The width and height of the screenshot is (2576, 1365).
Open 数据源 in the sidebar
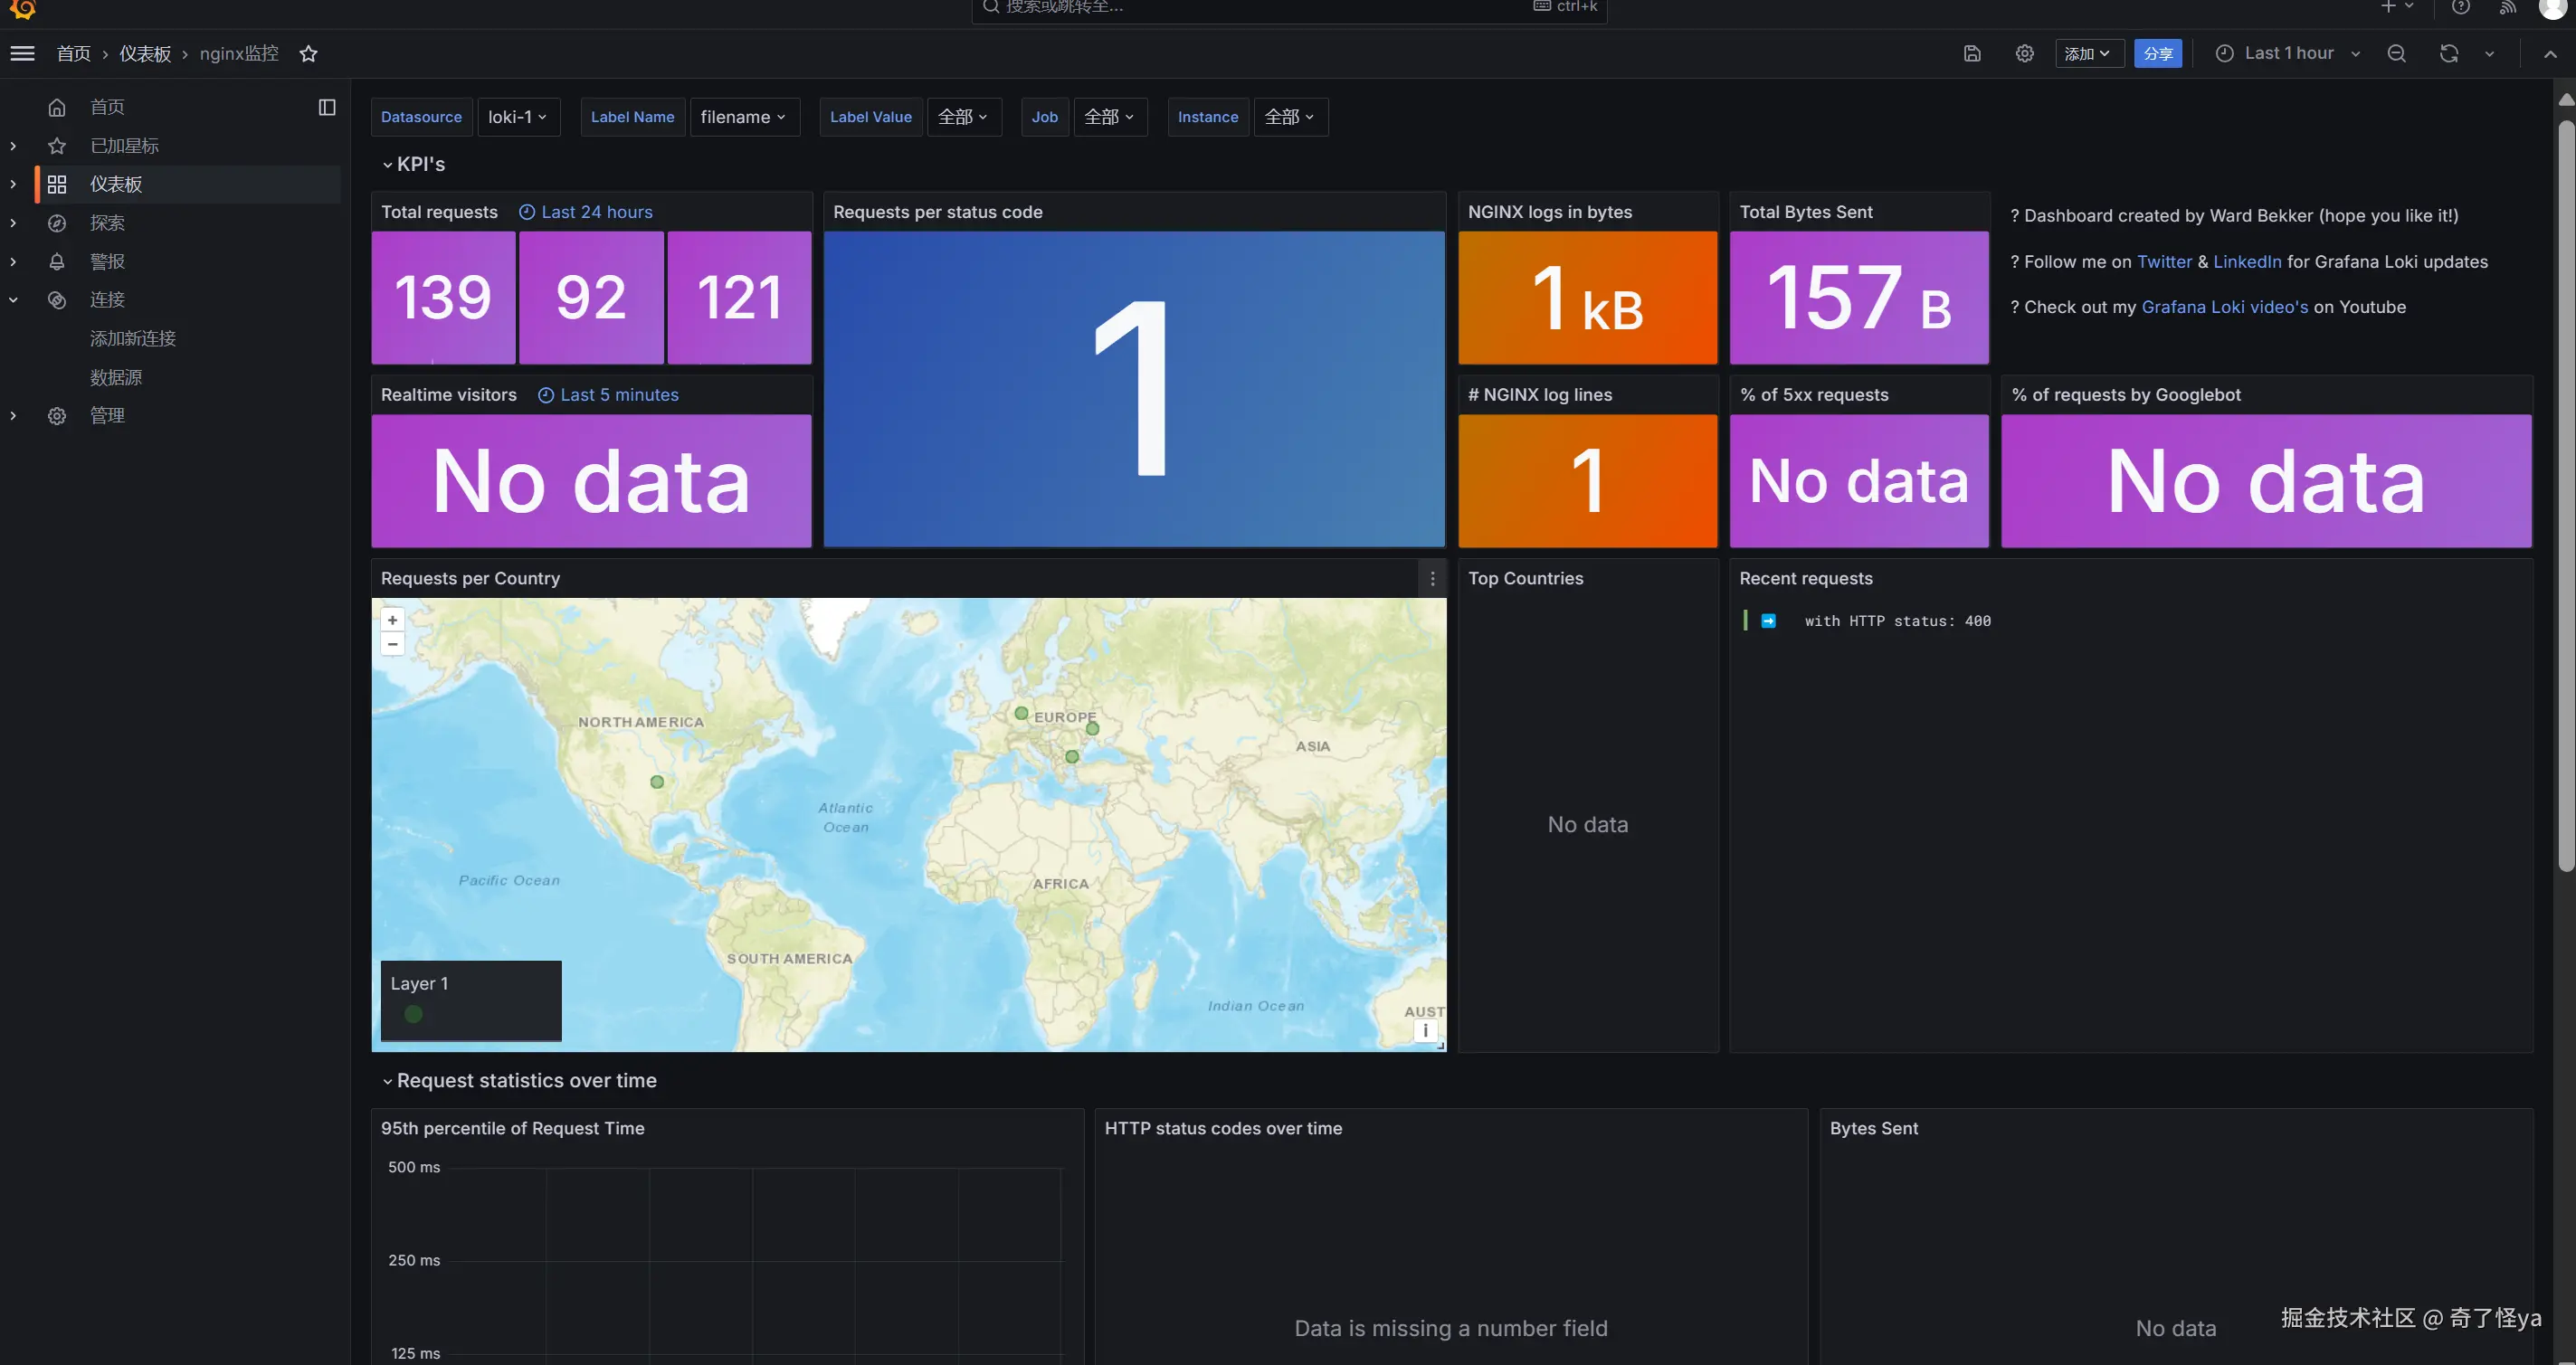(116, 377)
